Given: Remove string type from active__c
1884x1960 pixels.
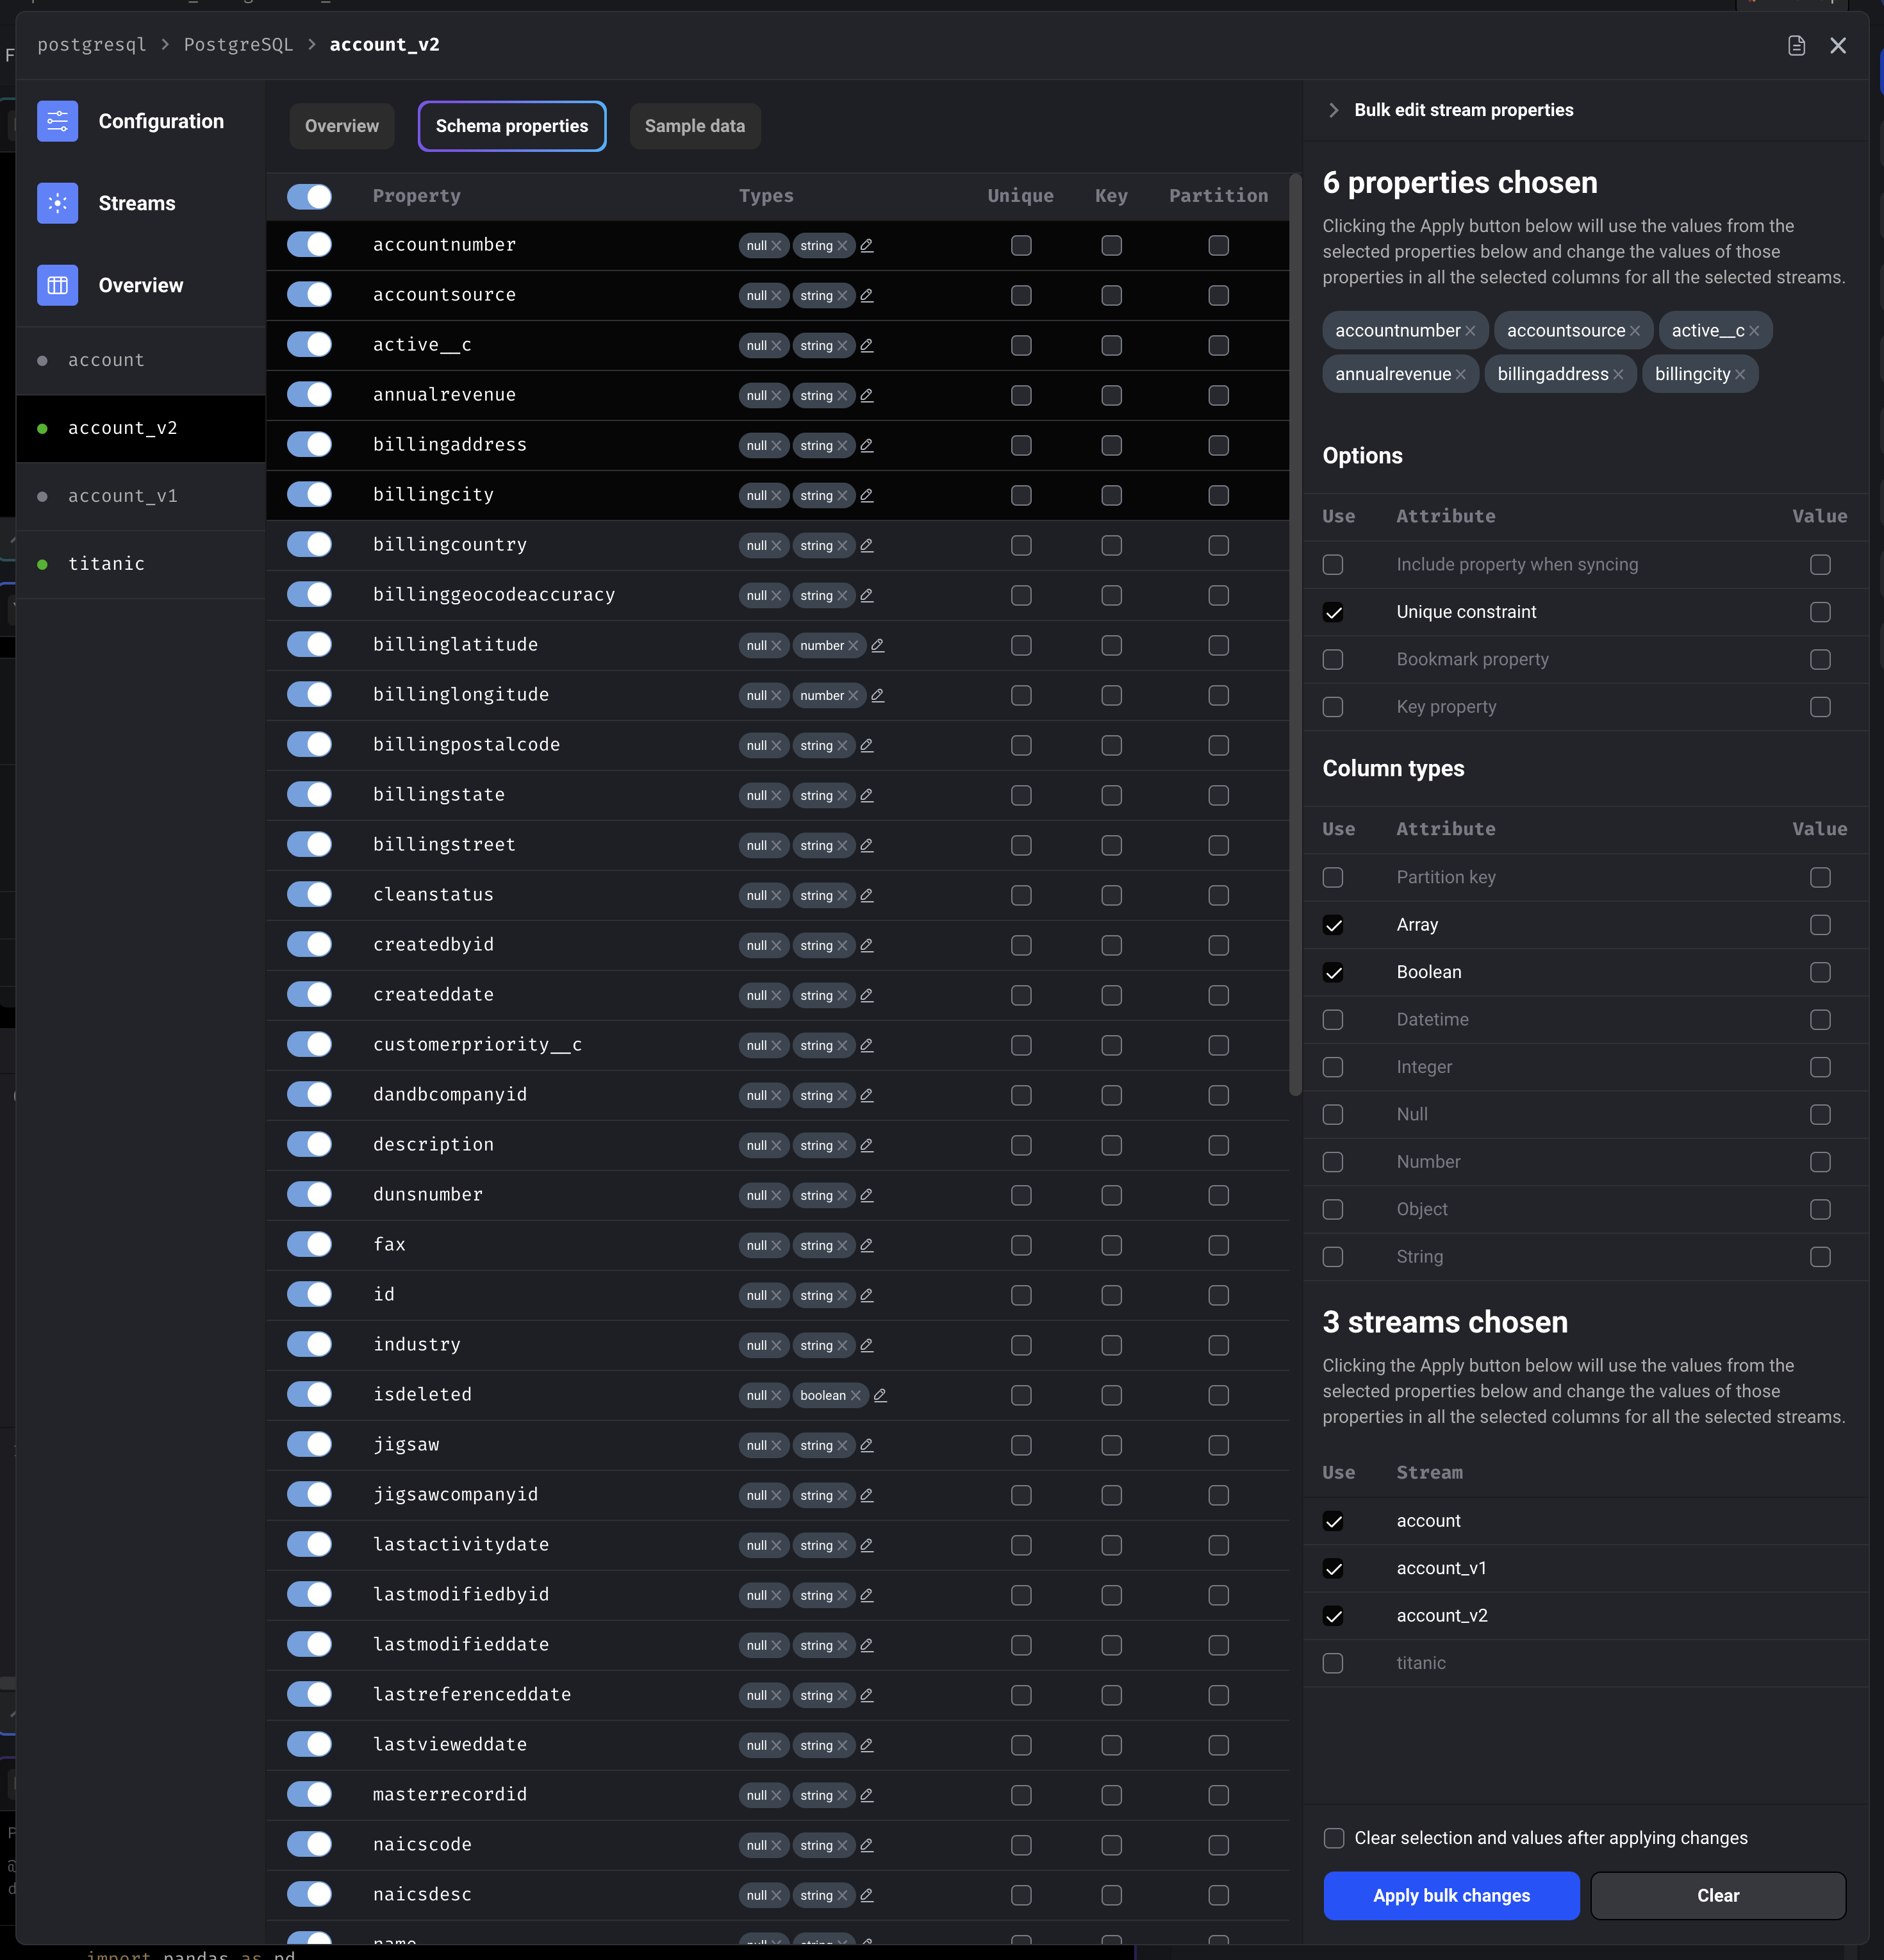Looking at the screenshot, I should point(842,346).
